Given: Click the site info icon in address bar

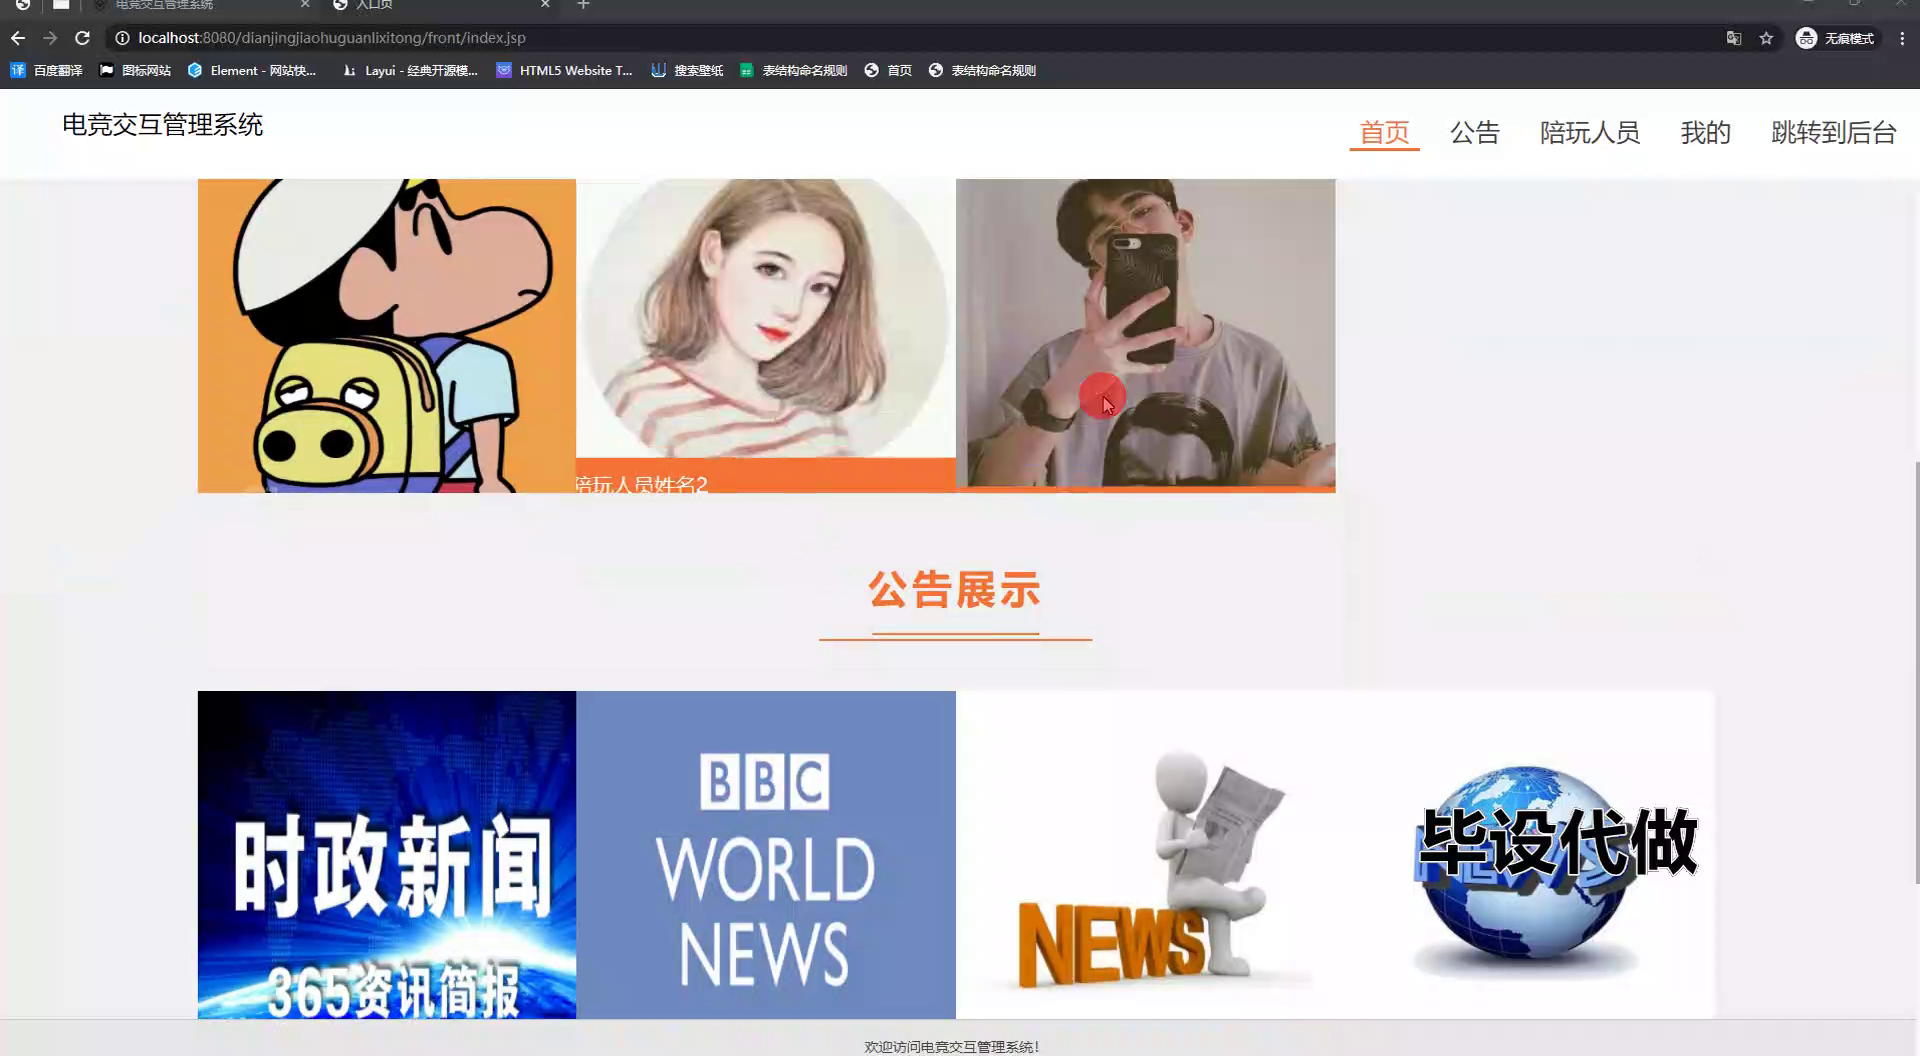Looking at the screenshot, I should click(x=122, y=38).
